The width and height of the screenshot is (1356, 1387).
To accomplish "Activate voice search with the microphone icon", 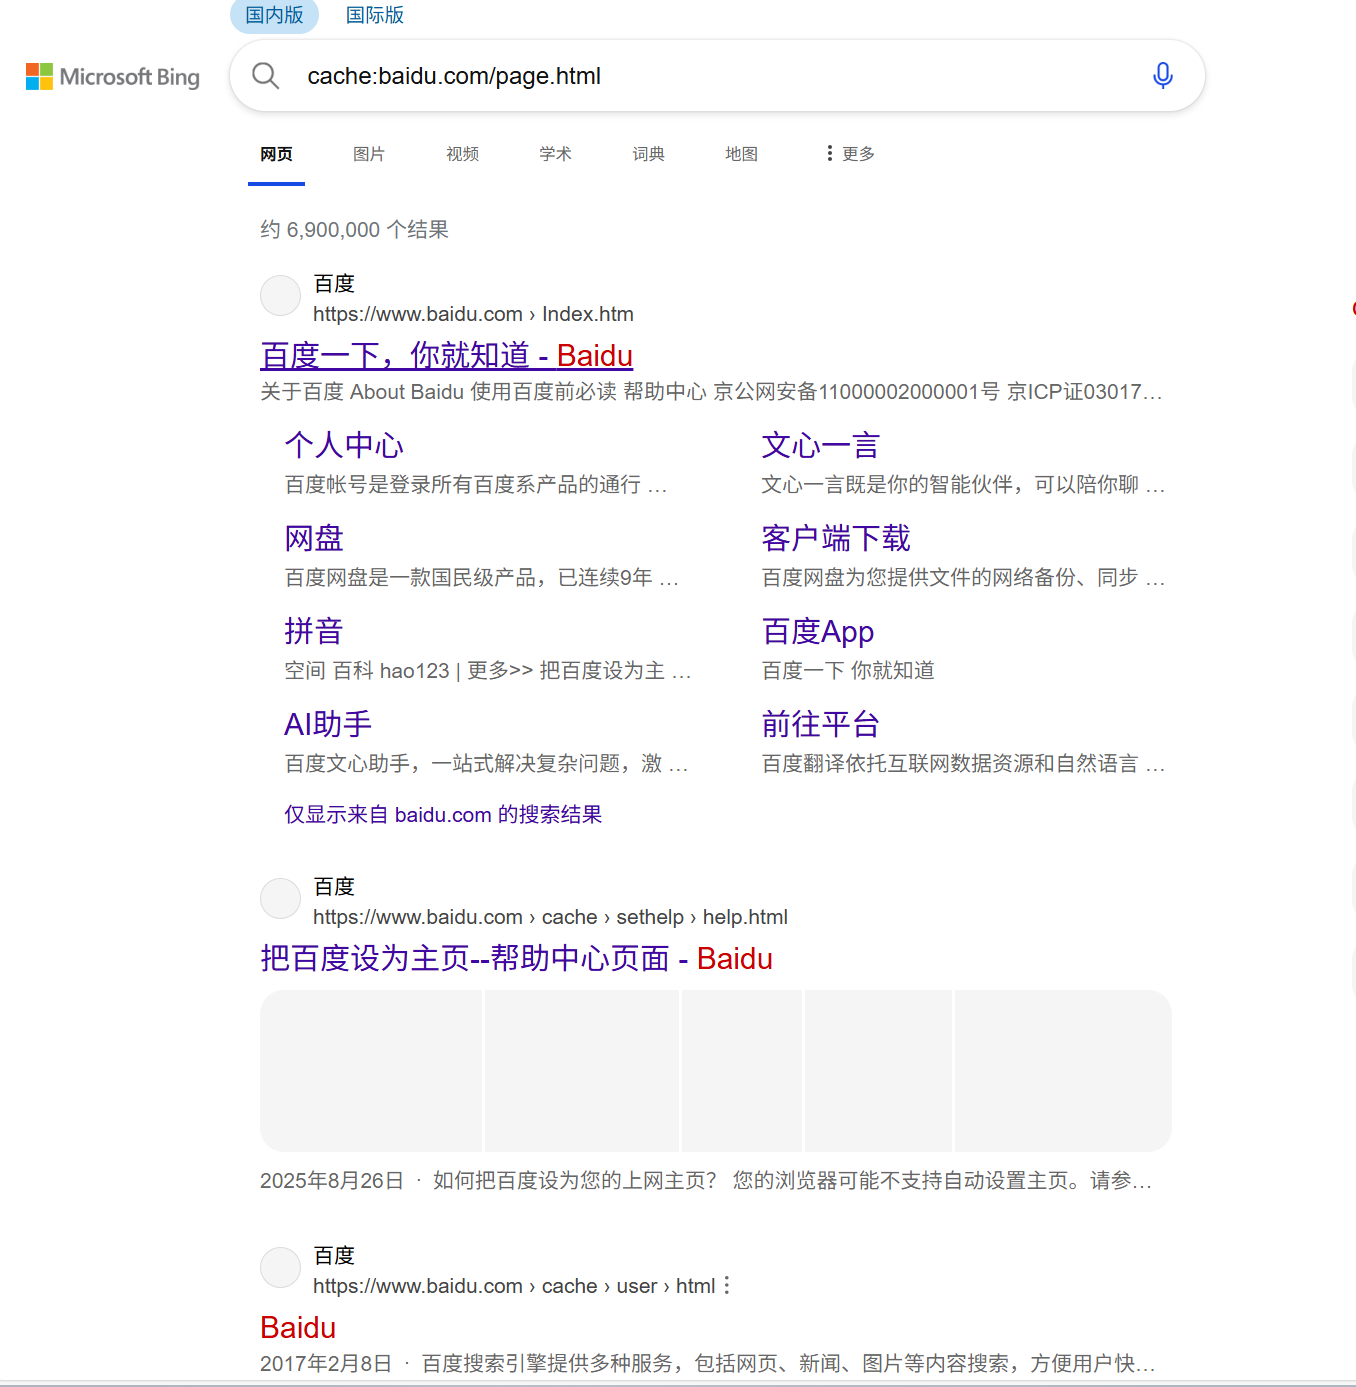I will point(1162,75).
